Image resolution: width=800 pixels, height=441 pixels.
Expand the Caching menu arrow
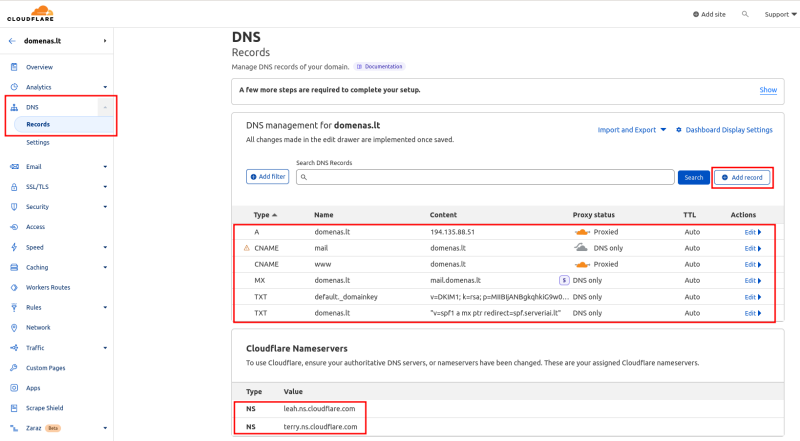coord(105,267)
